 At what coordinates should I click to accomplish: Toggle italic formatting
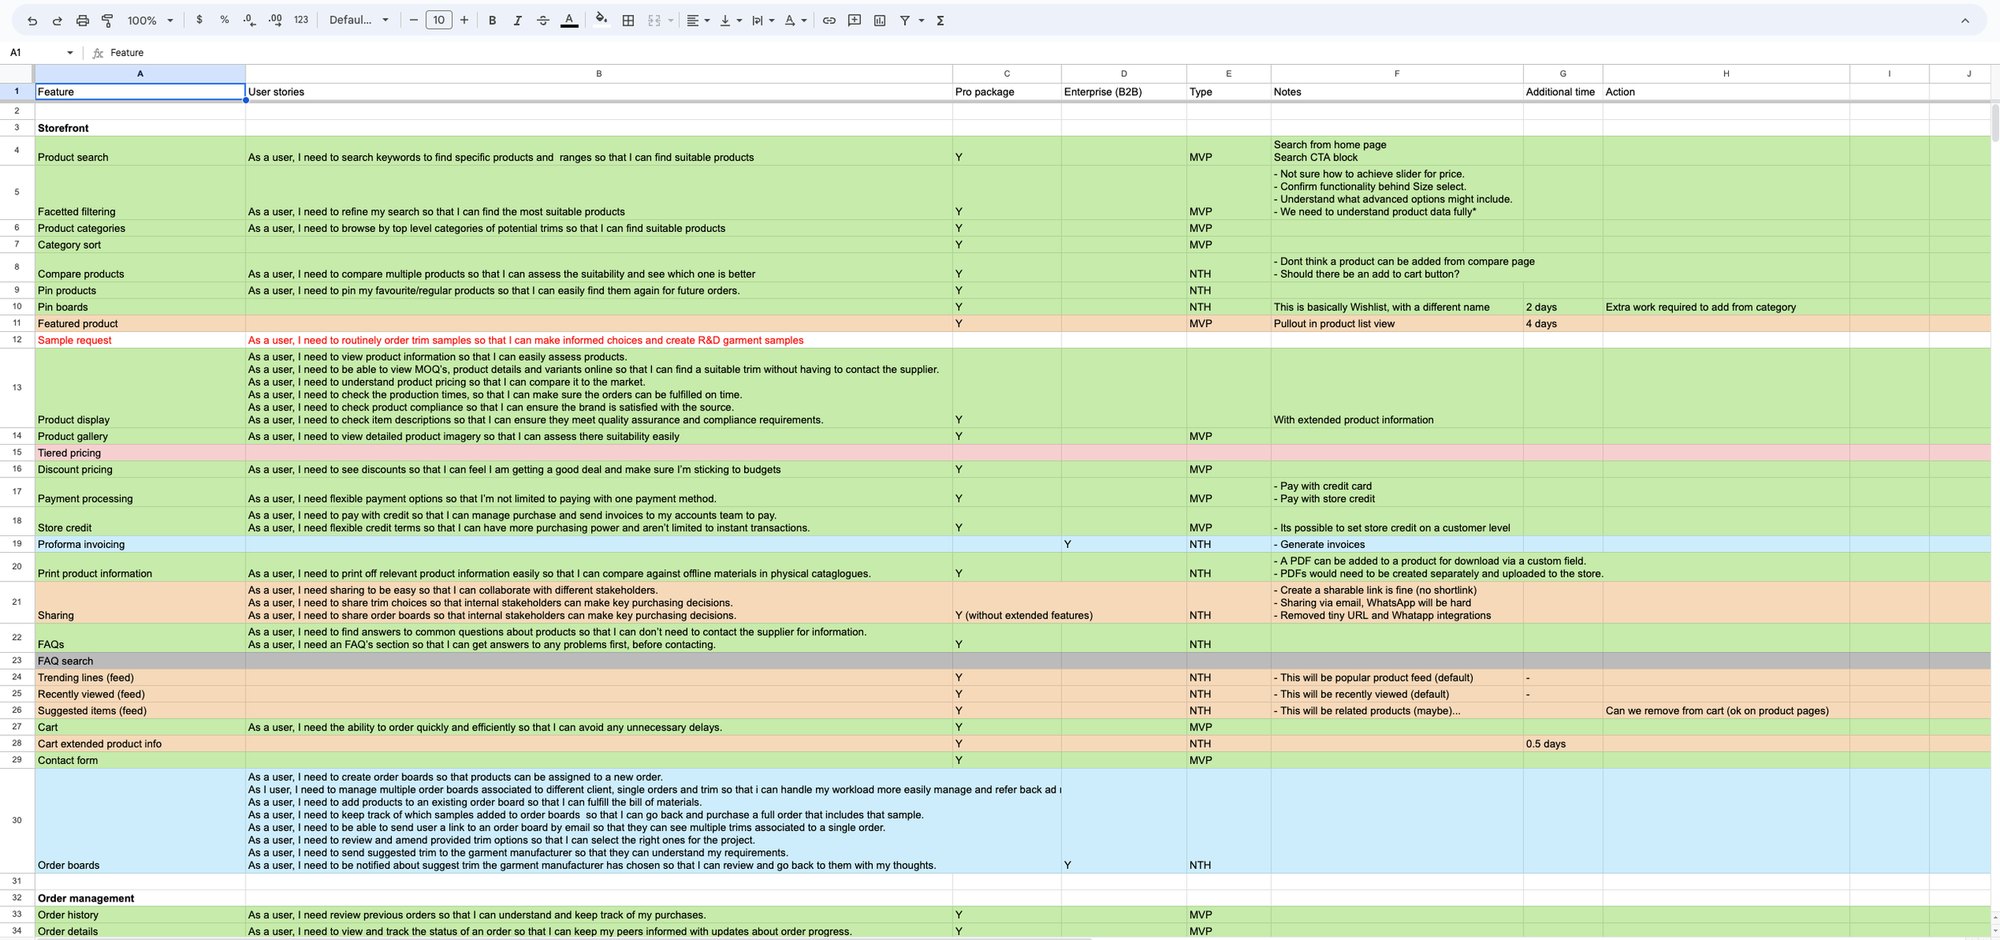517,20
